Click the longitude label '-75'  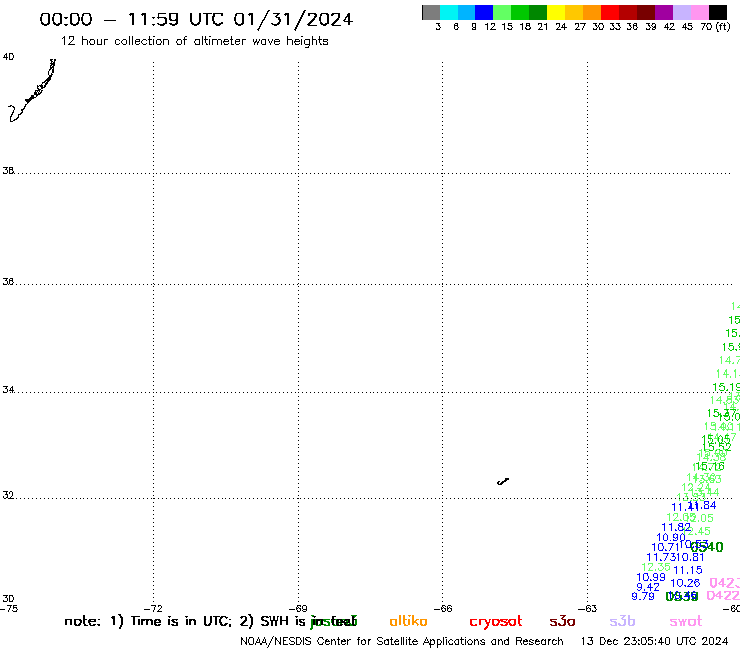[x=9, y=608]
